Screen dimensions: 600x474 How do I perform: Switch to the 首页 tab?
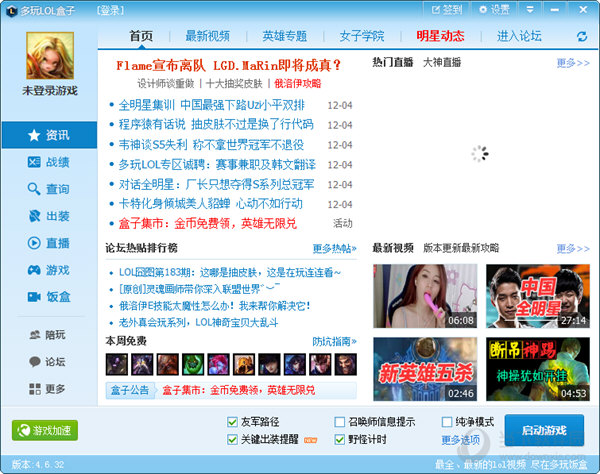coord(141,36)
